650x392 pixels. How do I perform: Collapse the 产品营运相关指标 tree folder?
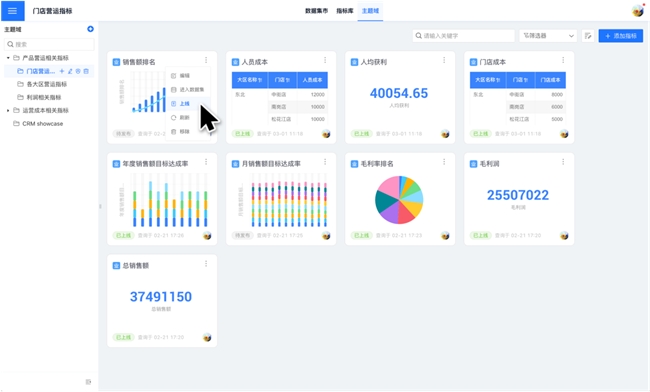tap(8, 58)
